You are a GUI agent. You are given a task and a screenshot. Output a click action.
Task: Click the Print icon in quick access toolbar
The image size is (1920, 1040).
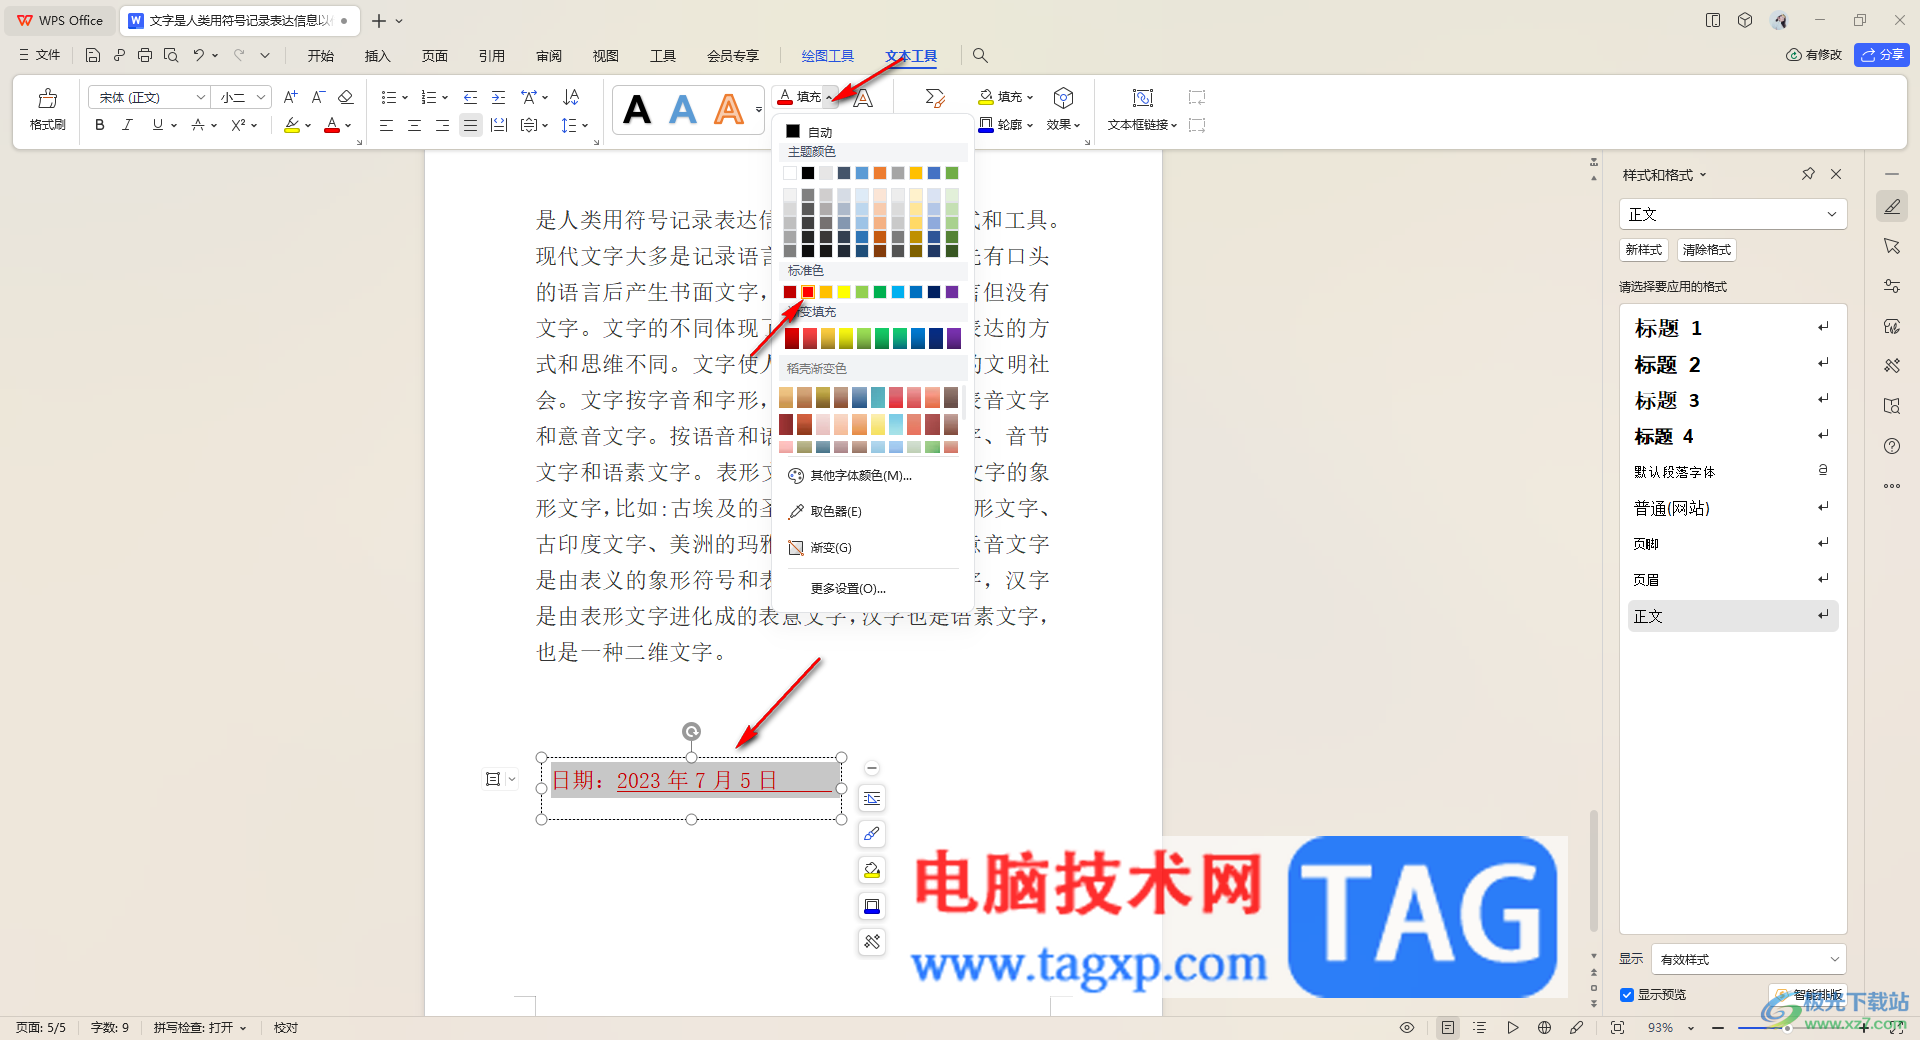pos(145,55)
